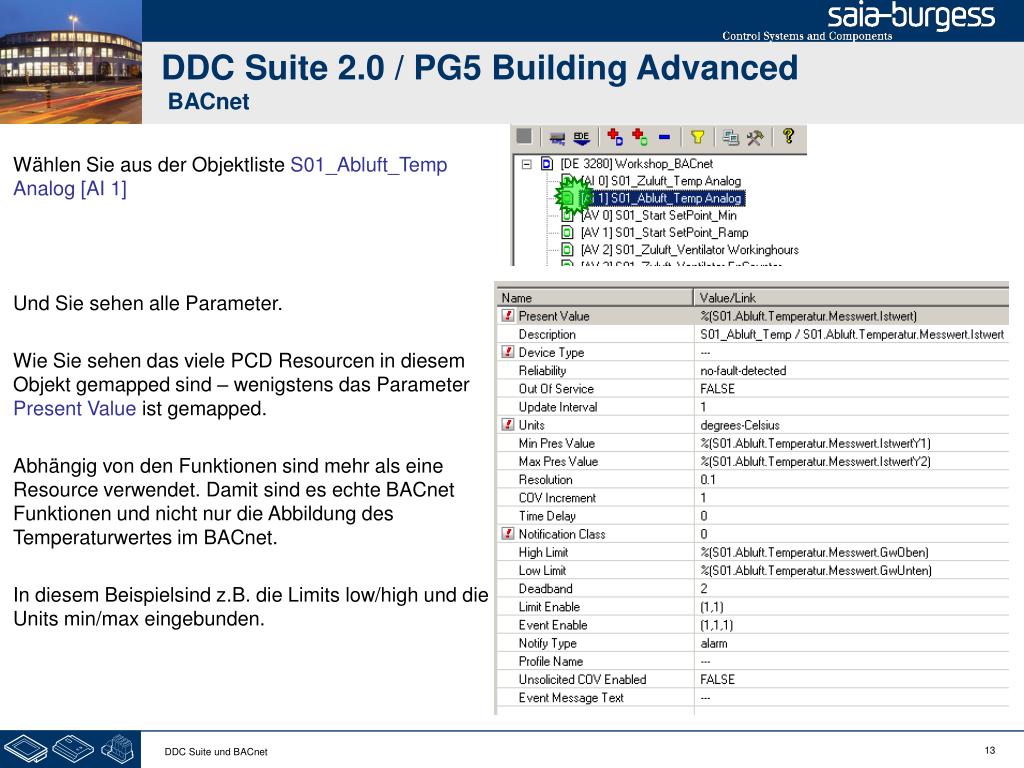Click the red marker icon beside Units
The width and height of the screenshot is (1024, 768).
point(507,425)
